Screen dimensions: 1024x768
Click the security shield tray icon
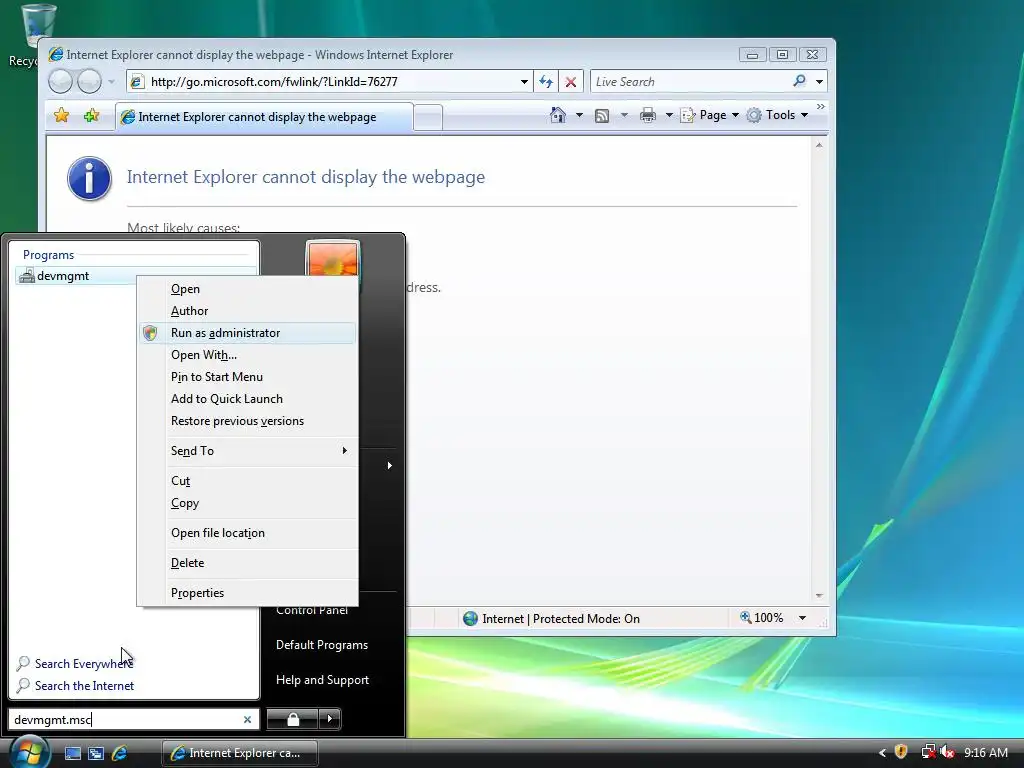901,752
